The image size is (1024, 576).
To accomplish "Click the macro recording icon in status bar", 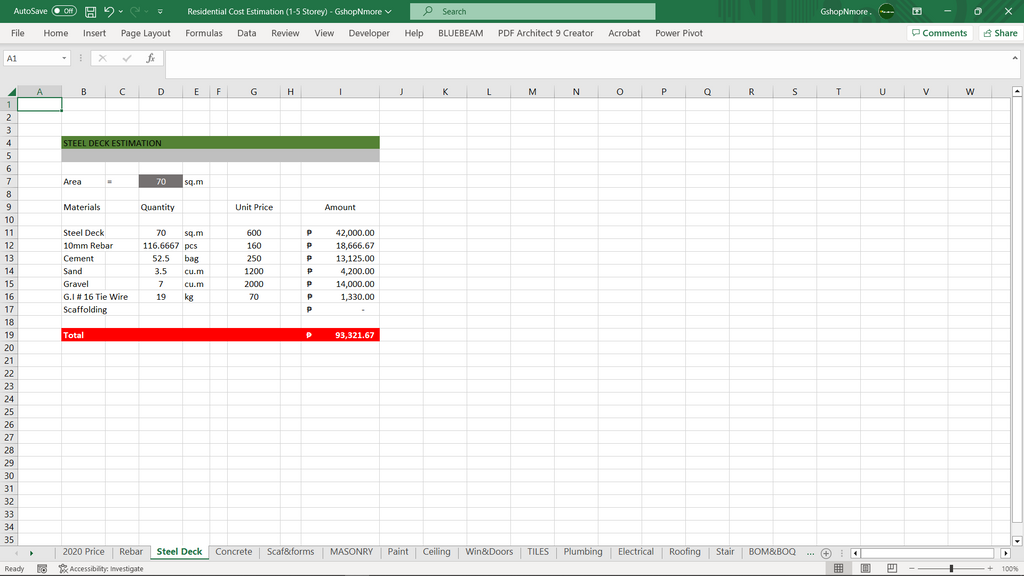I will point(42,569).
